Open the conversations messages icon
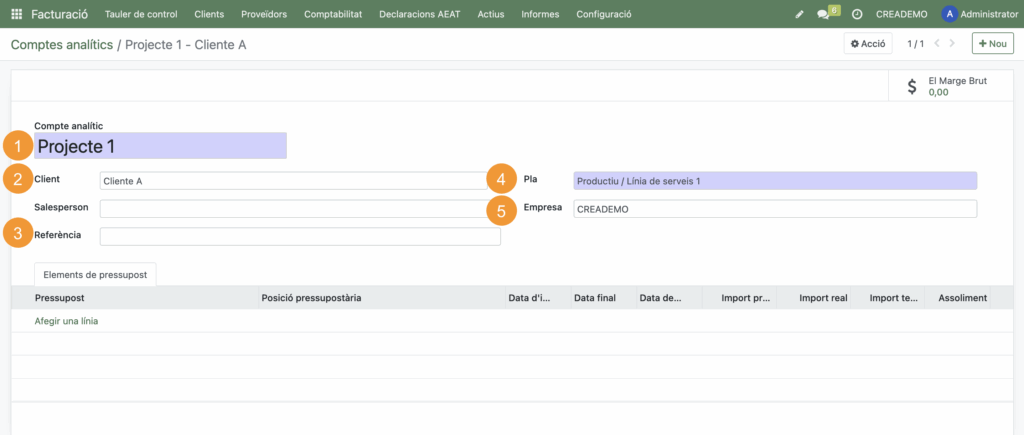This screenshot has width=1024, height=435. tap(824, 14)
